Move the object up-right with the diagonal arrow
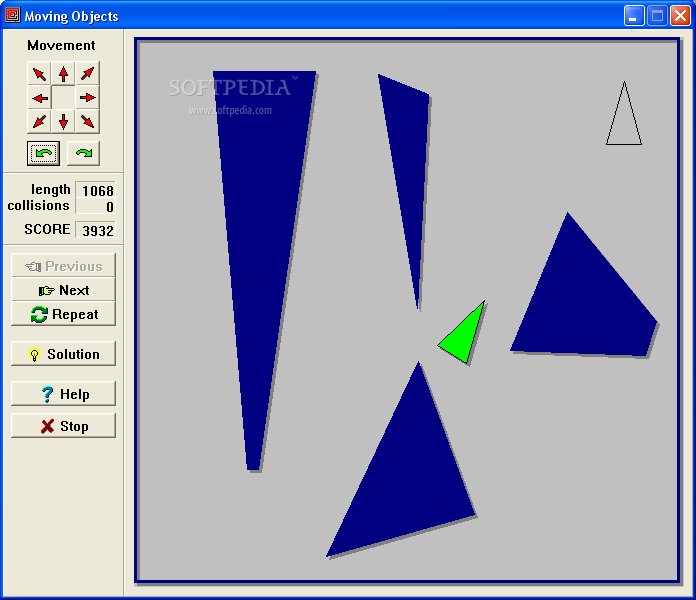This screenshot has width=696, height=600. pos(87,74)
